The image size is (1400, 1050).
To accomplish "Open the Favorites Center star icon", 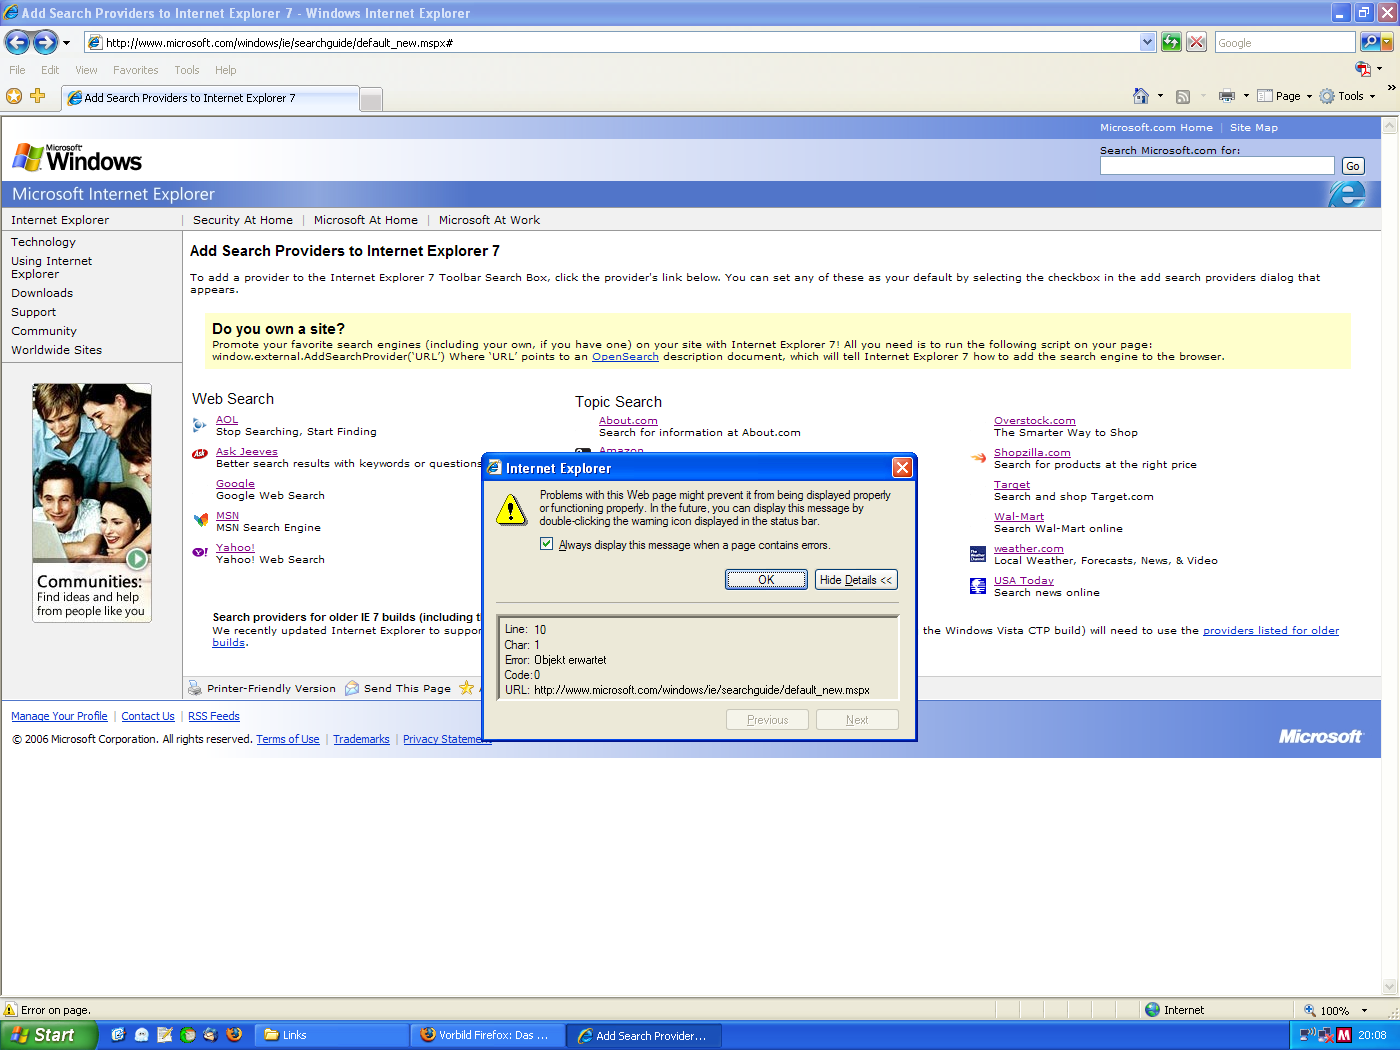I will click(14, 96).
